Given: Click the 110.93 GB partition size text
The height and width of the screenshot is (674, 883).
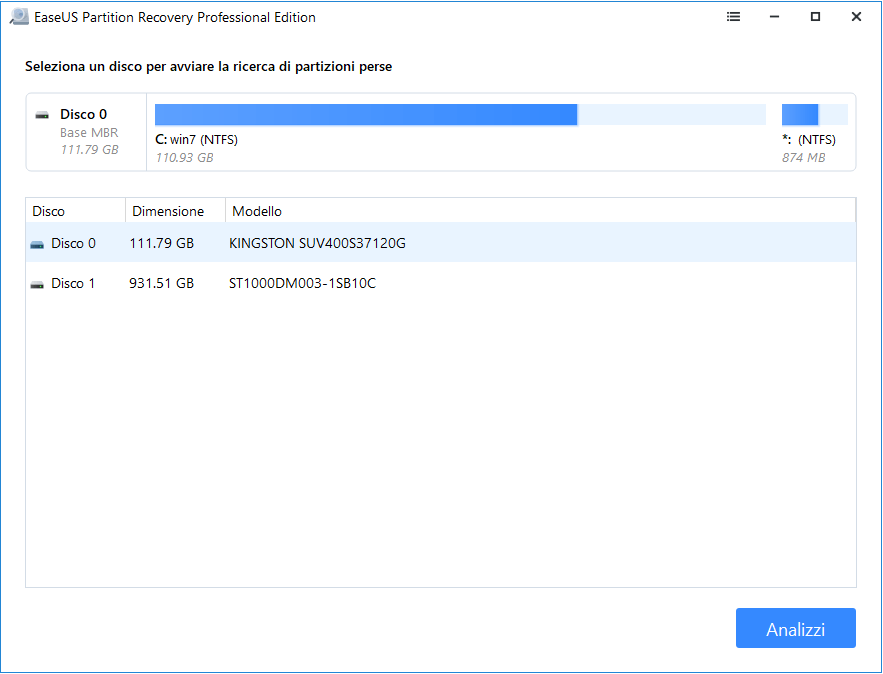Looking at the screenshot, I should tap(184, 158).
